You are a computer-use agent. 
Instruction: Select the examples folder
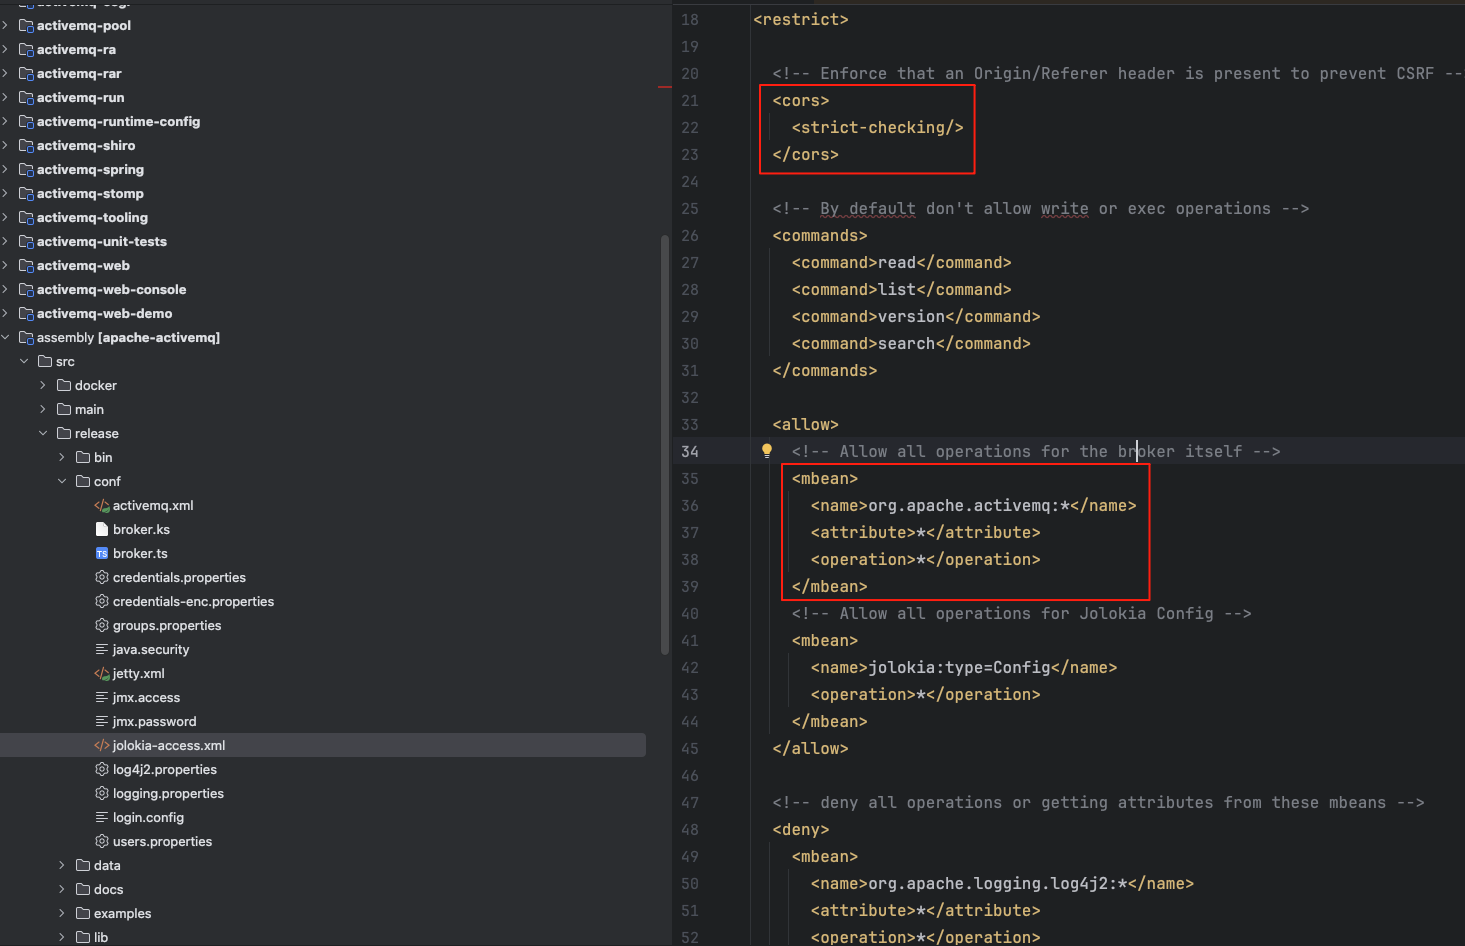click(122, 914)
